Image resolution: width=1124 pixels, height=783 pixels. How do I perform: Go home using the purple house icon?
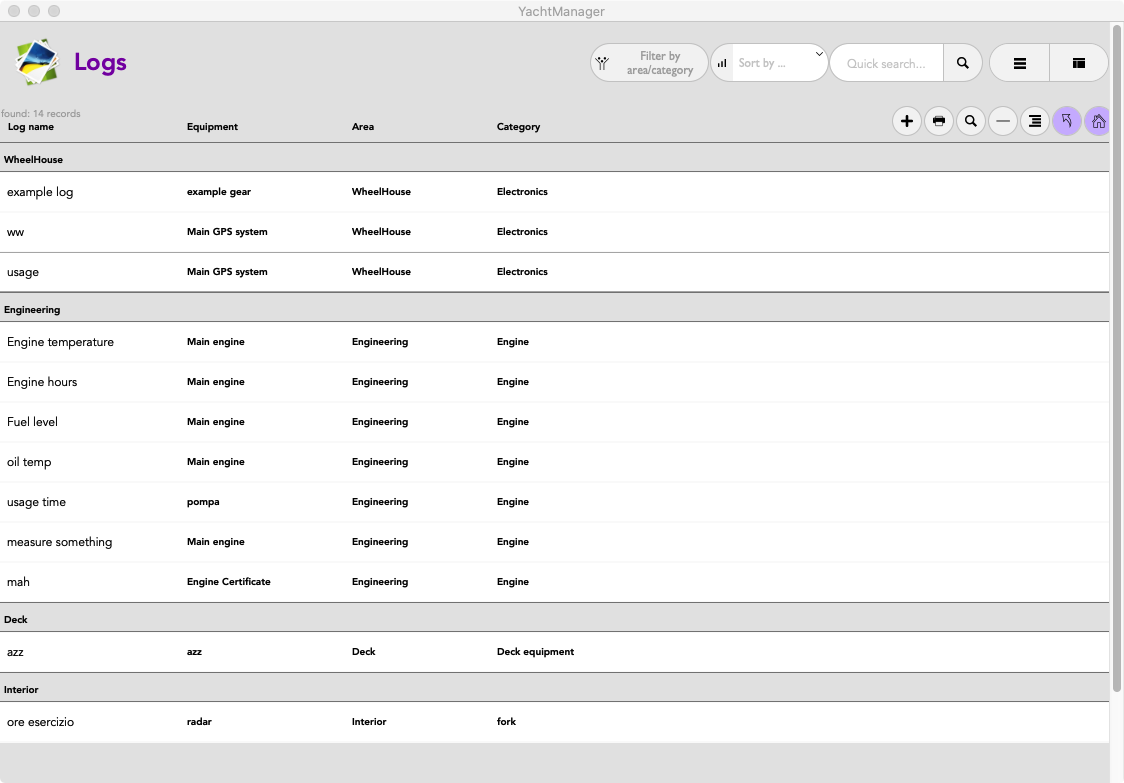(1098, 122)
